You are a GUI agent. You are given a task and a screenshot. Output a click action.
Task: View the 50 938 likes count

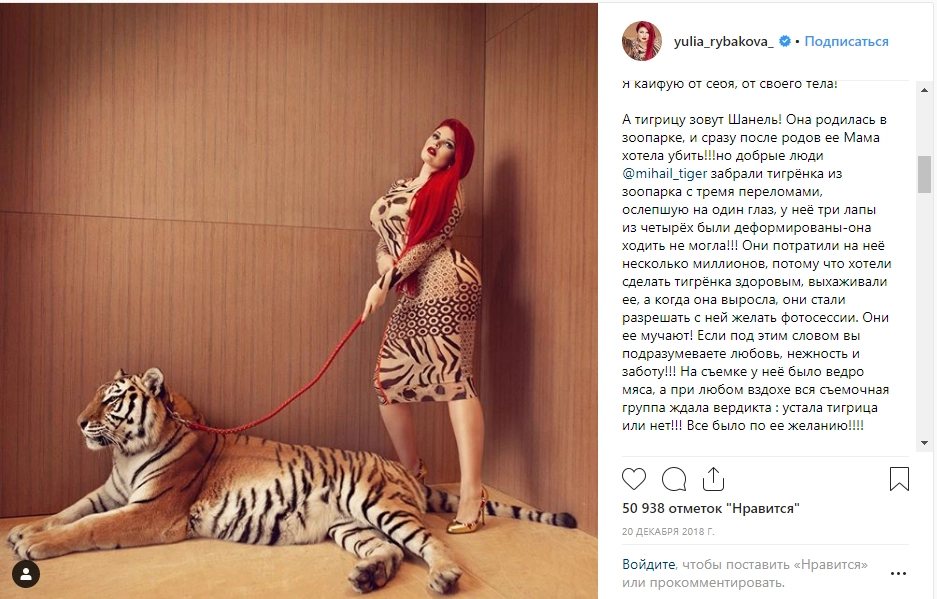click(711, 509)
